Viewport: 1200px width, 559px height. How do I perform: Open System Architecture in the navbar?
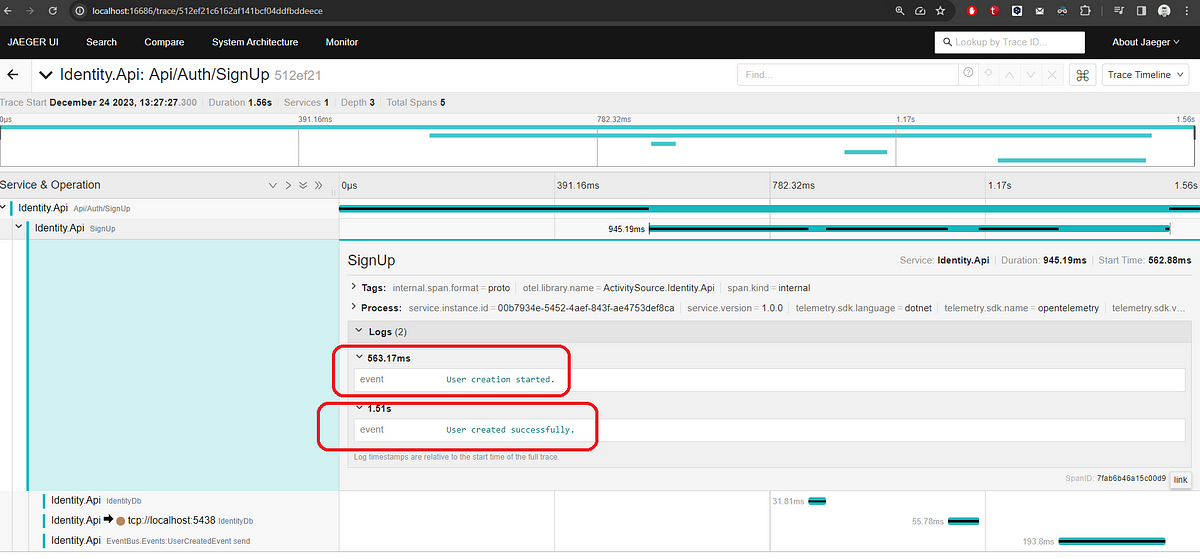255,42
